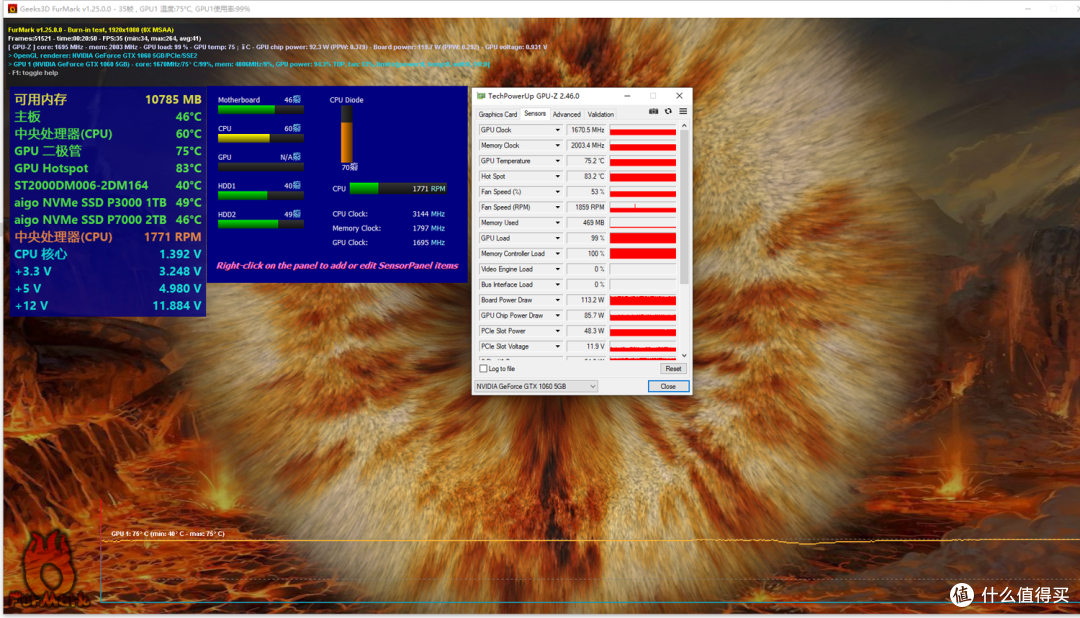
Task: Click the 'F1: toggle help' FurMark line
Action: (x=33, y=73)
